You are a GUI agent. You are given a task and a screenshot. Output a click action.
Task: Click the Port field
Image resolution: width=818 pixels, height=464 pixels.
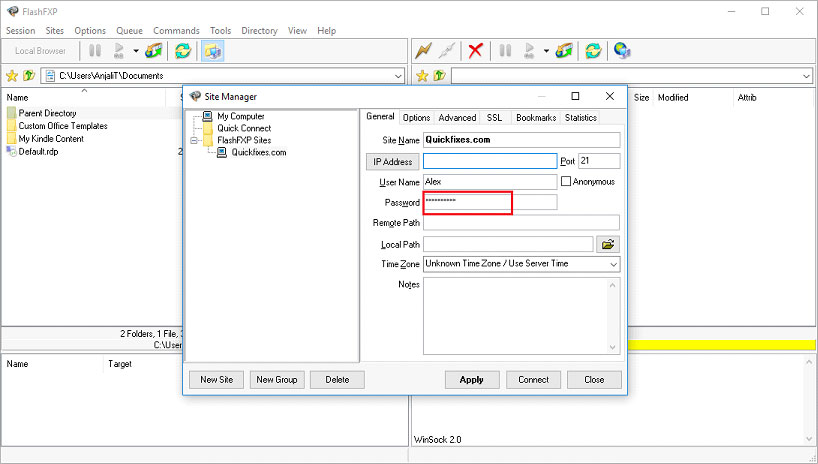[599, 161]
